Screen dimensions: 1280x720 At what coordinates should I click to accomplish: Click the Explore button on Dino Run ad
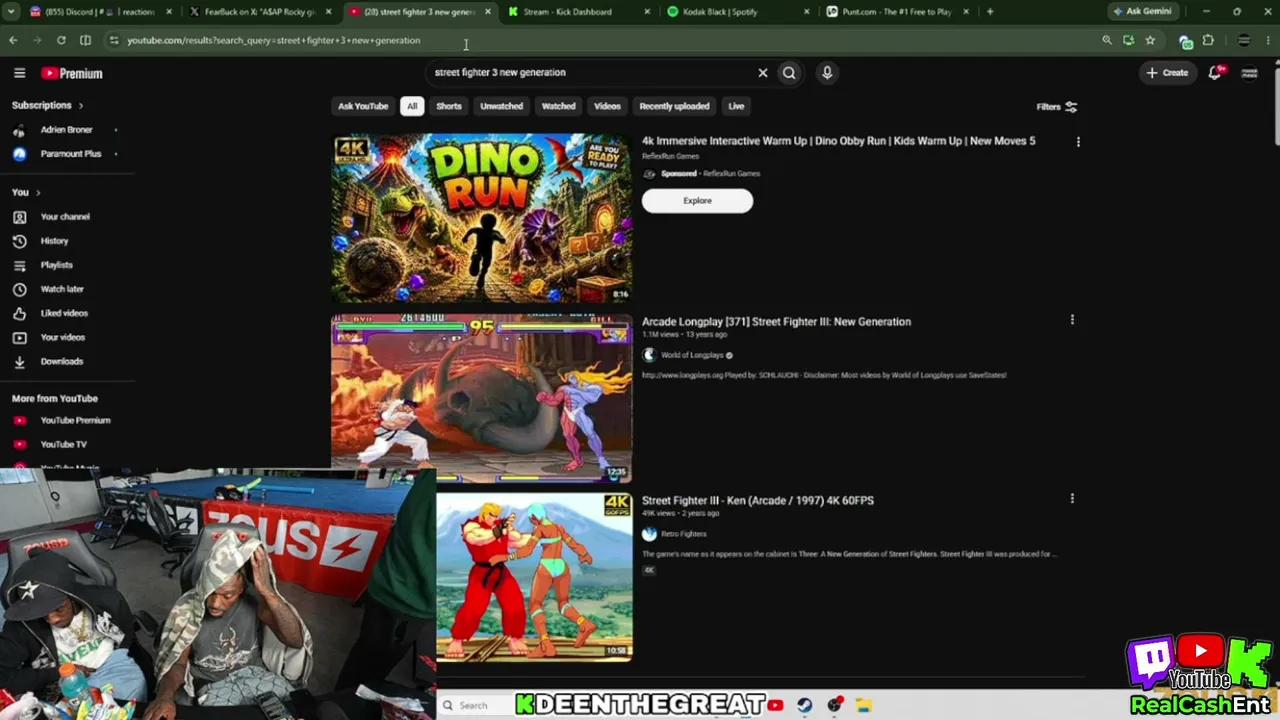(697, 200)
